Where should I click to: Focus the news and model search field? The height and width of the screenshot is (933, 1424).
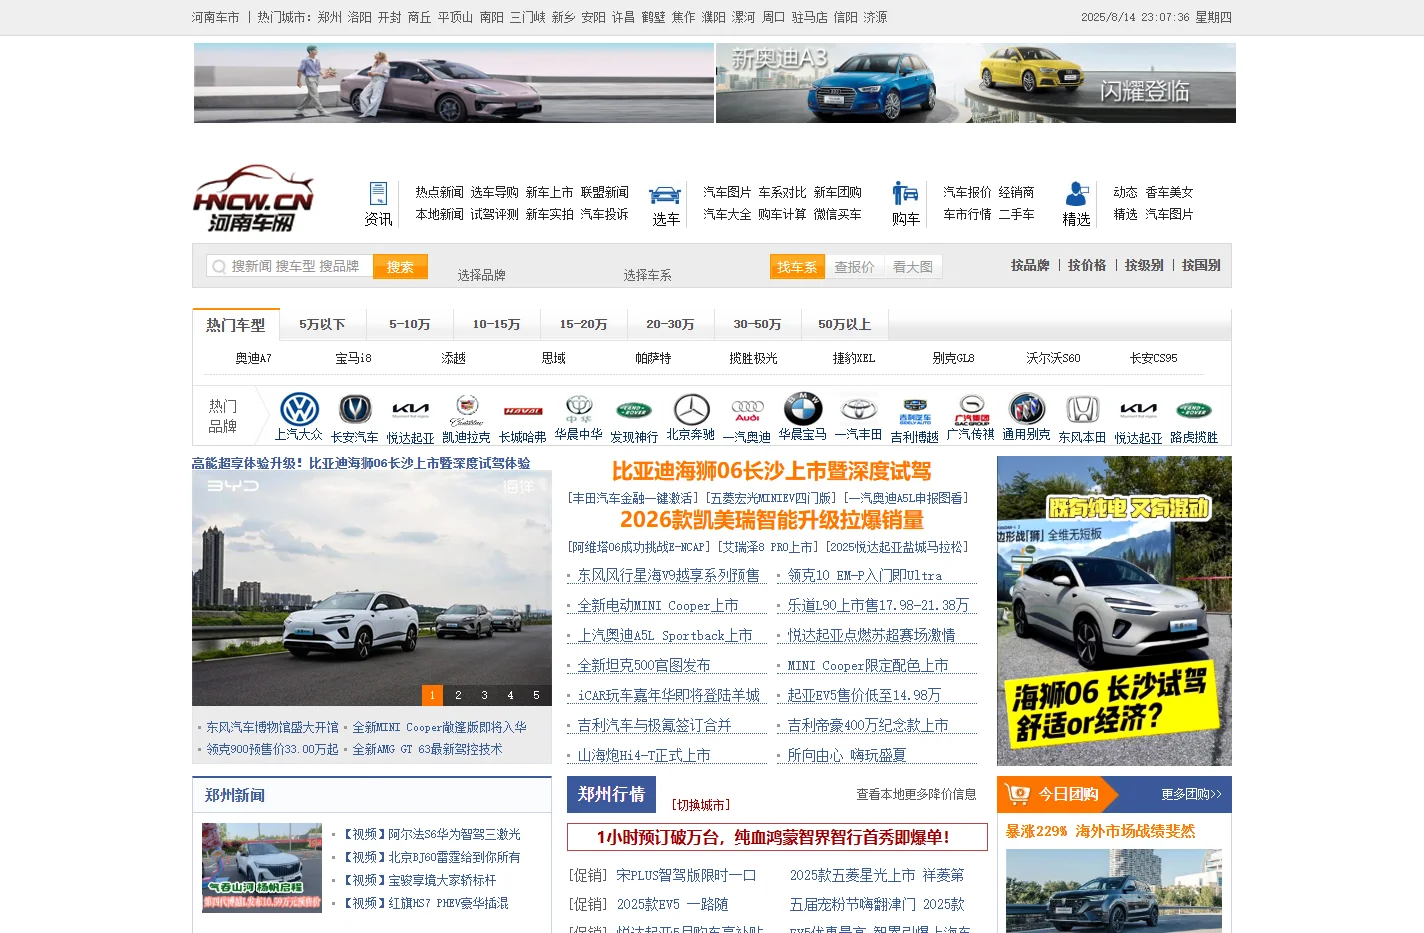tap(290, 267)
